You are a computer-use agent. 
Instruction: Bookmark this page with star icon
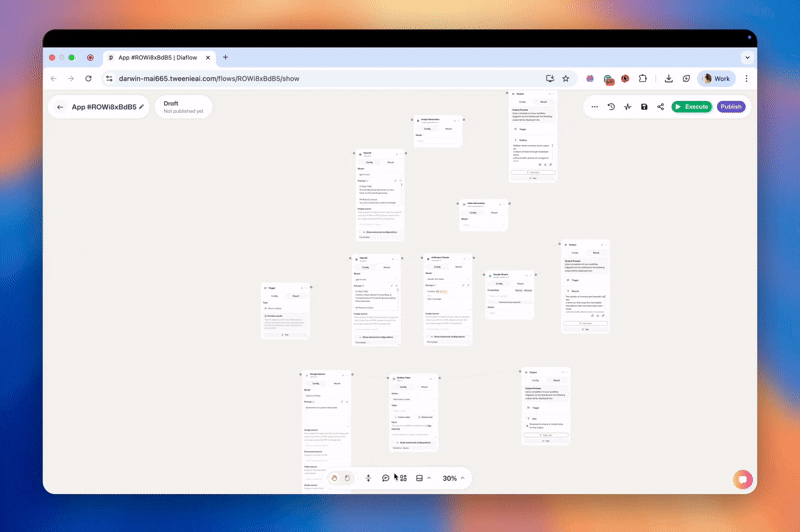[x=566, y=79]
